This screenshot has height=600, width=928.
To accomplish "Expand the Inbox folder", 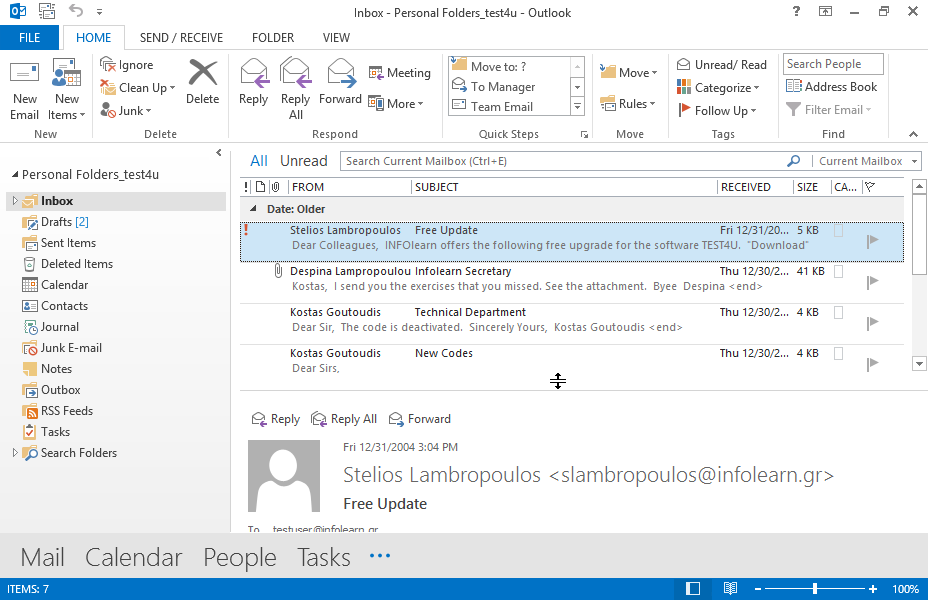I will (15, 201).
